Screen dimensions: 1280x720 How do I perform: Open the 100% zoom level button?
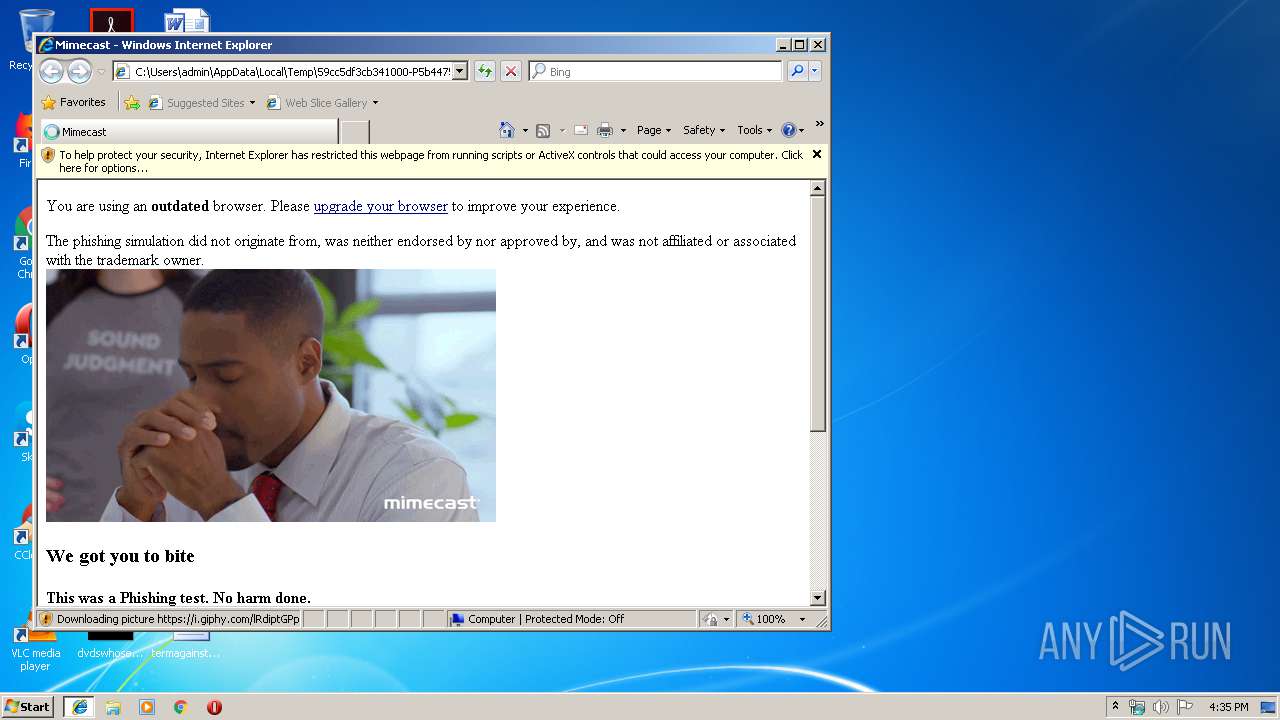click(765, 619)
